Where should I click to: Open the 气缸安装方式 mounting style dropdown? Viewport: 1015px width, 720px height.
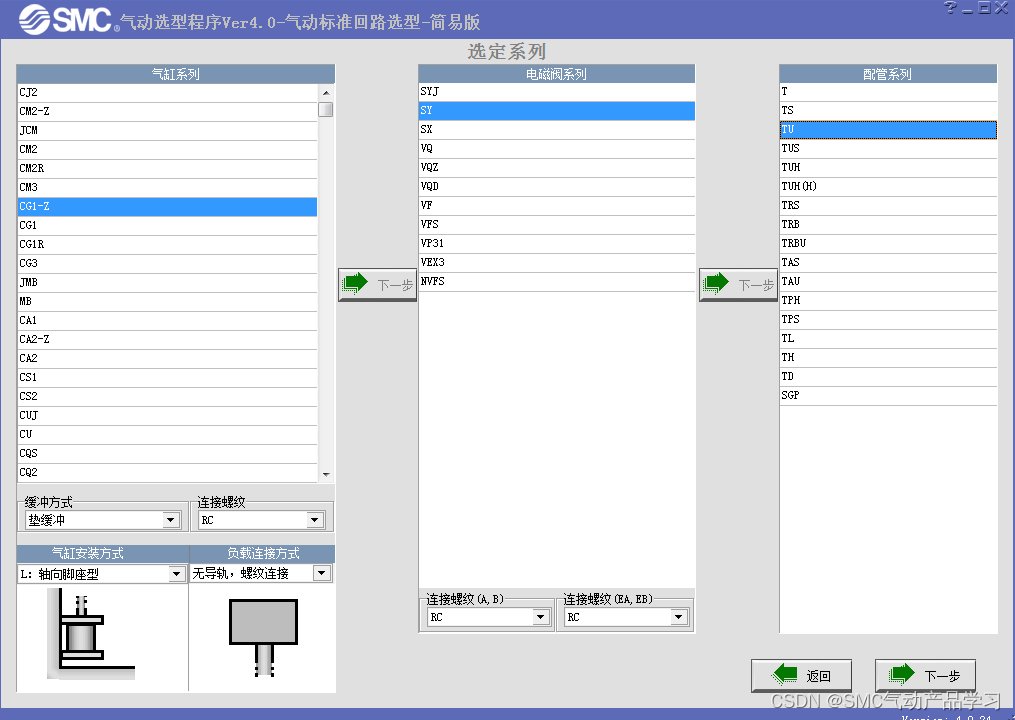pyautogui.click(x=175, y=573)
